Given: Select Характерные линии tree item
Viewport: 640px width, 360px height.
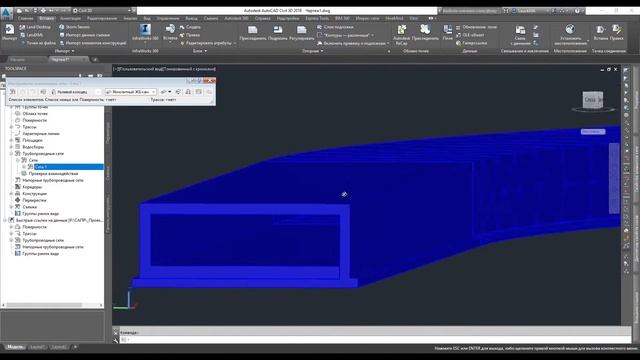Looking at the screenshot, I should (x=41, y=133).
